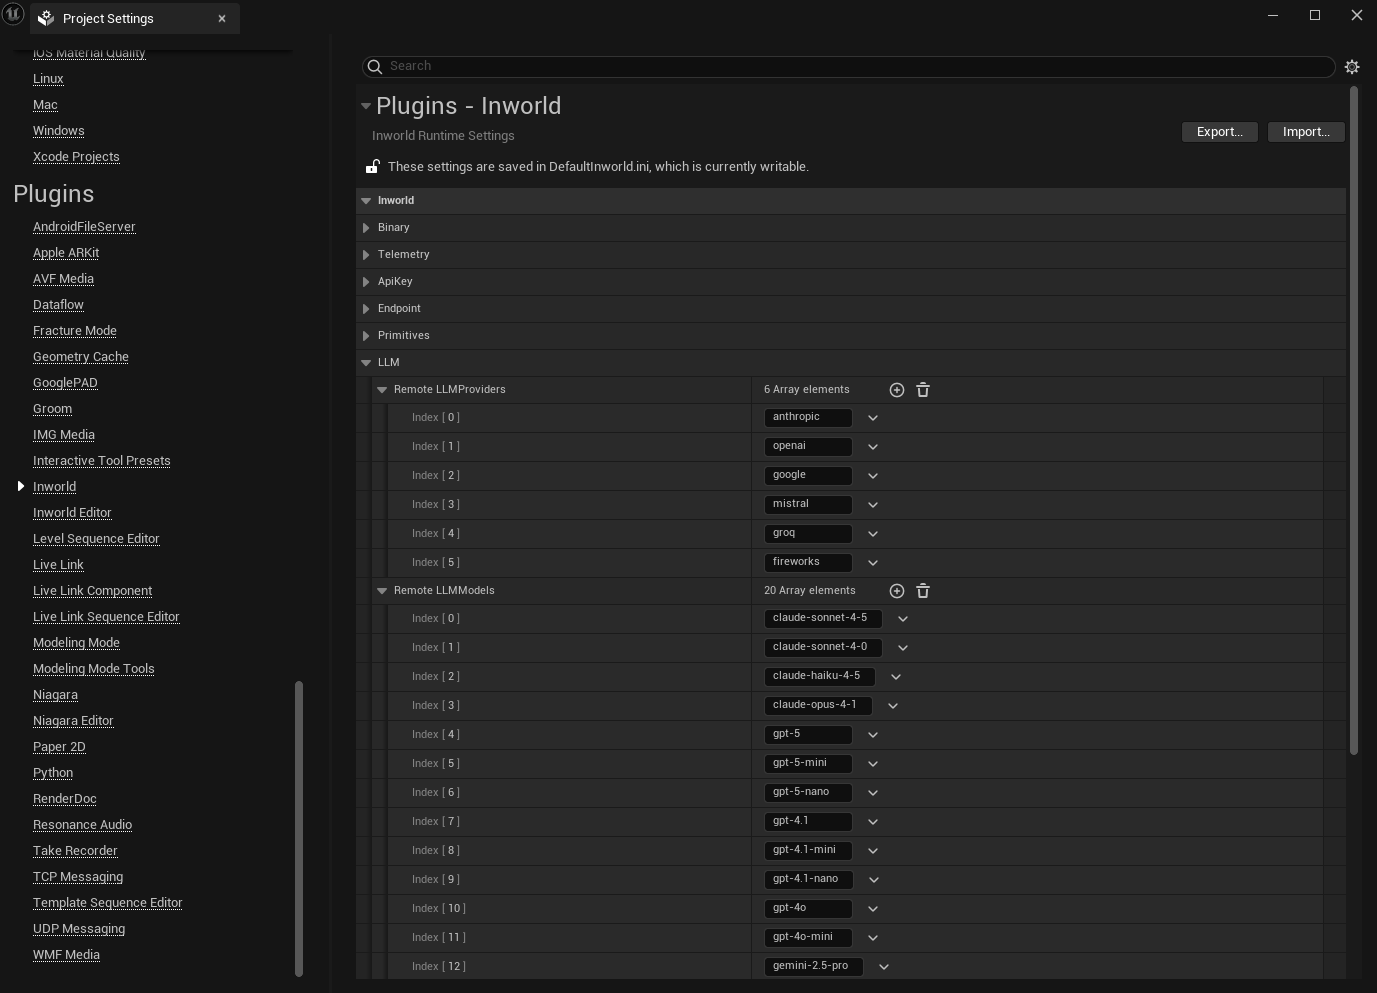The image size is (1377, 993).
Task: Add element to Remote LLMModels array
Action: [x=897, y=591]
